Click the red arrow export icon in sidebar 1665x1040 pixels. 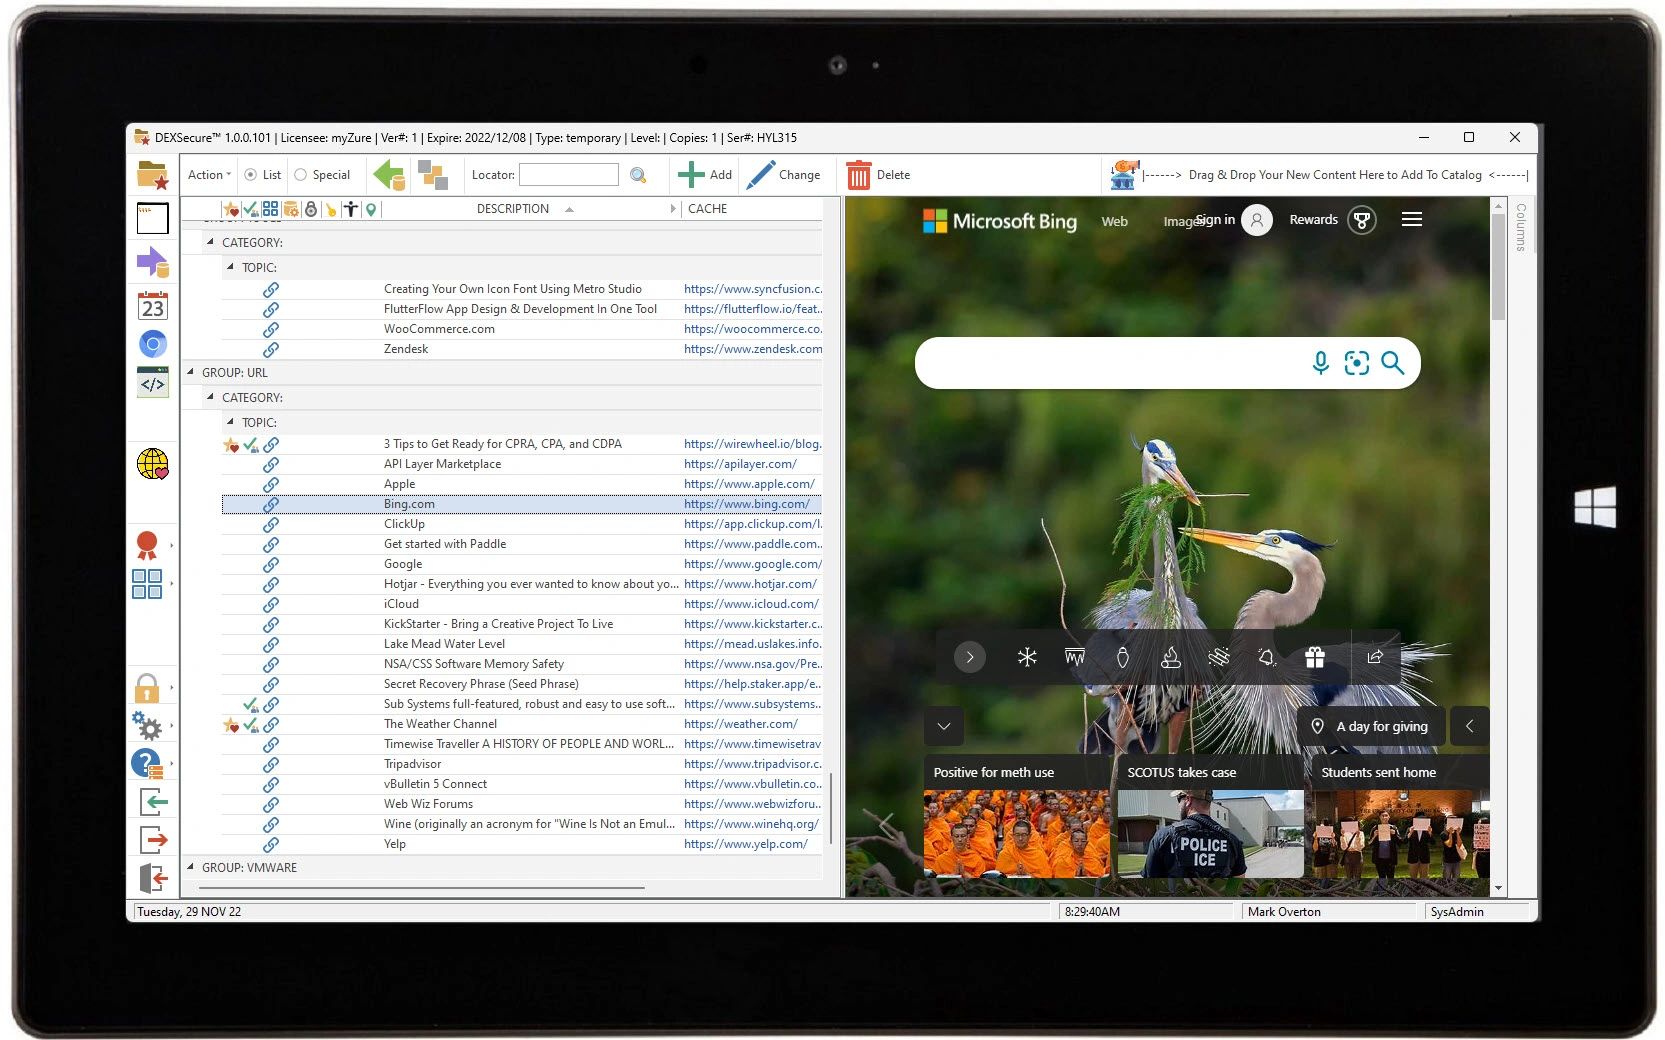[153, 839]
